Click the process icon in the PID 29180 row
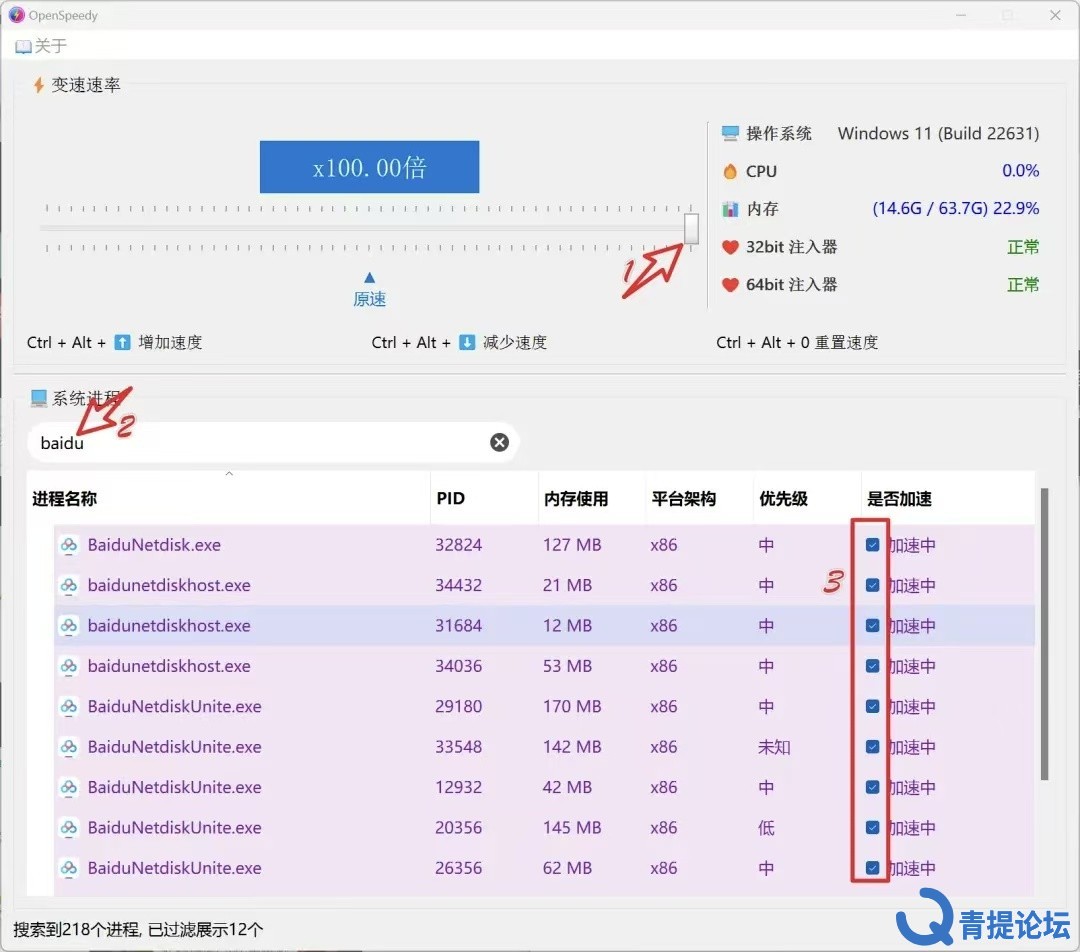This screenshot has width=1080, height=952. coord(69,707)
